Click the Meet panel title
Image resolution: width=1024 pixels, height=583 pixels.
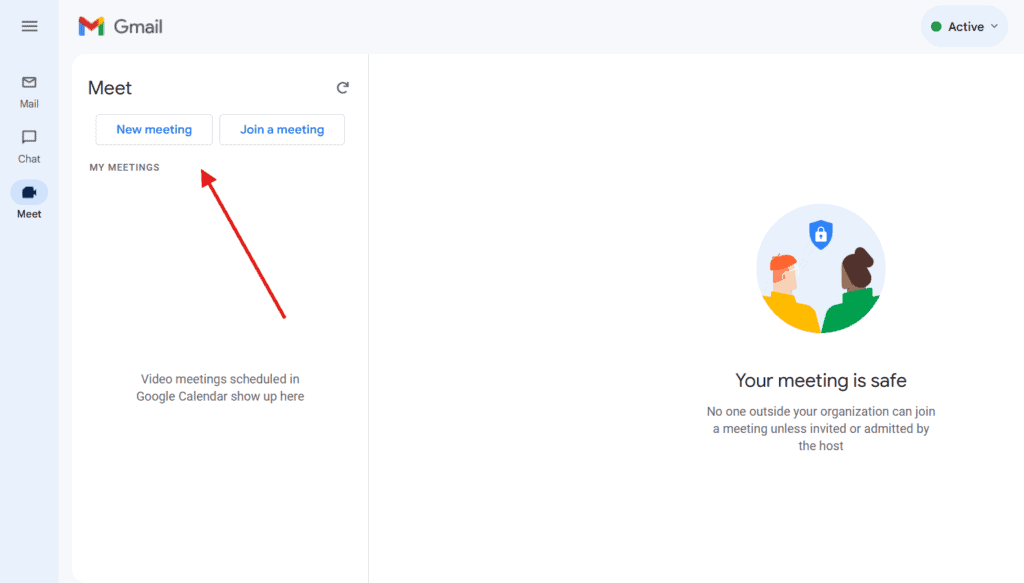point(110,88)
